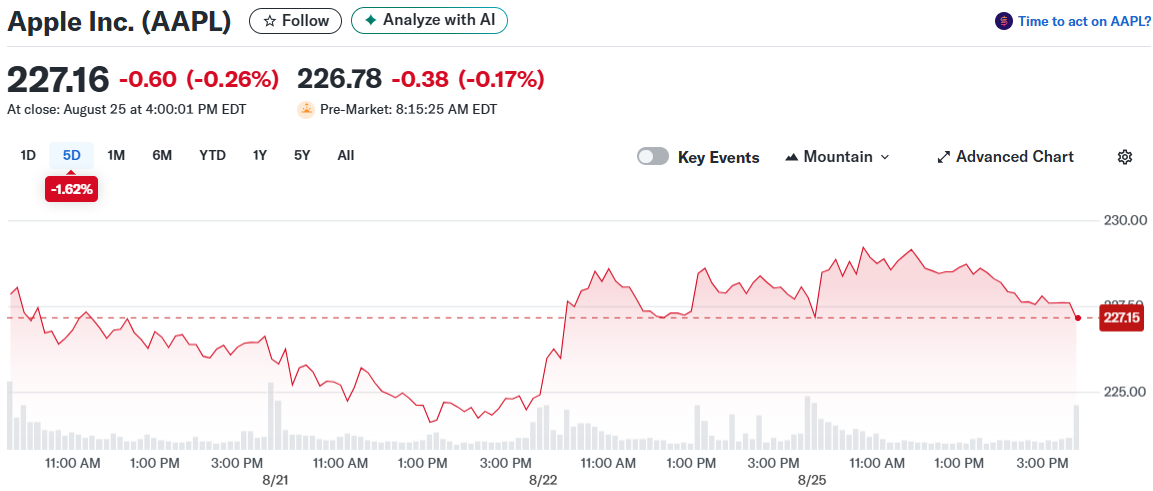Click the 8/25 date label

813,480
